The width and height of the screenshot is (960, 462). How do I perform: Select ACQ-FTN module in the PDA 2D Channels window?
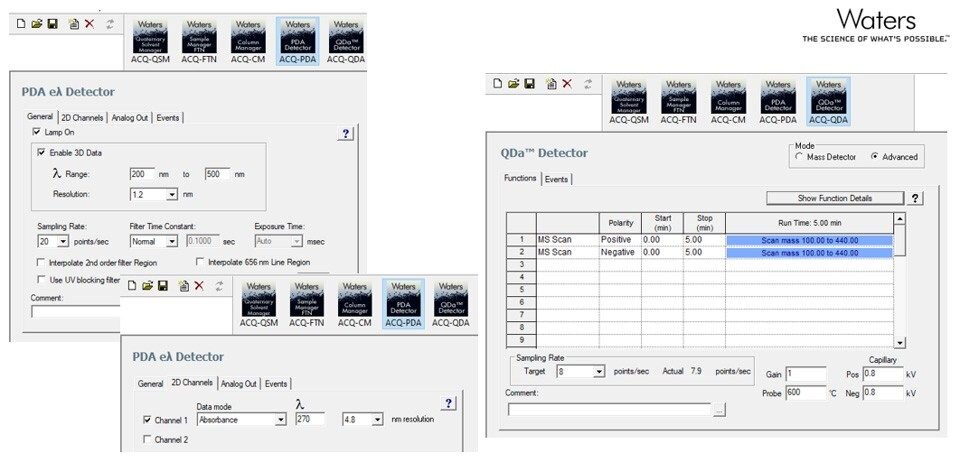307,304
